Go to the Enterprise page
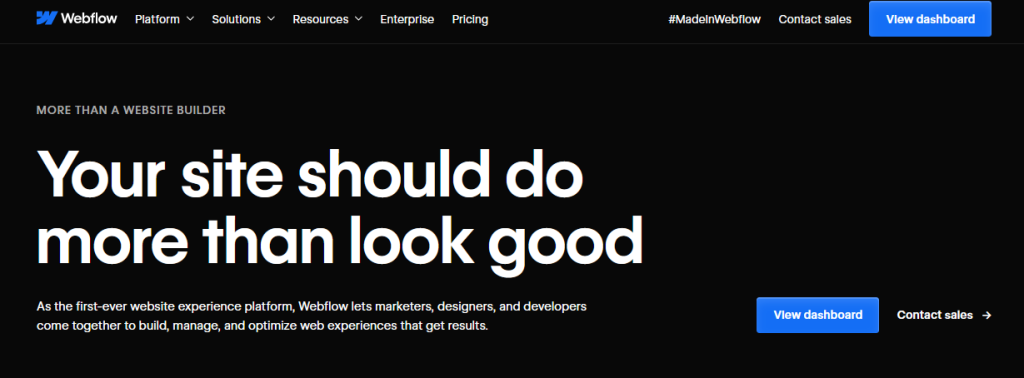This screenshot has width=1024, height=378. [x=407, y=19]
